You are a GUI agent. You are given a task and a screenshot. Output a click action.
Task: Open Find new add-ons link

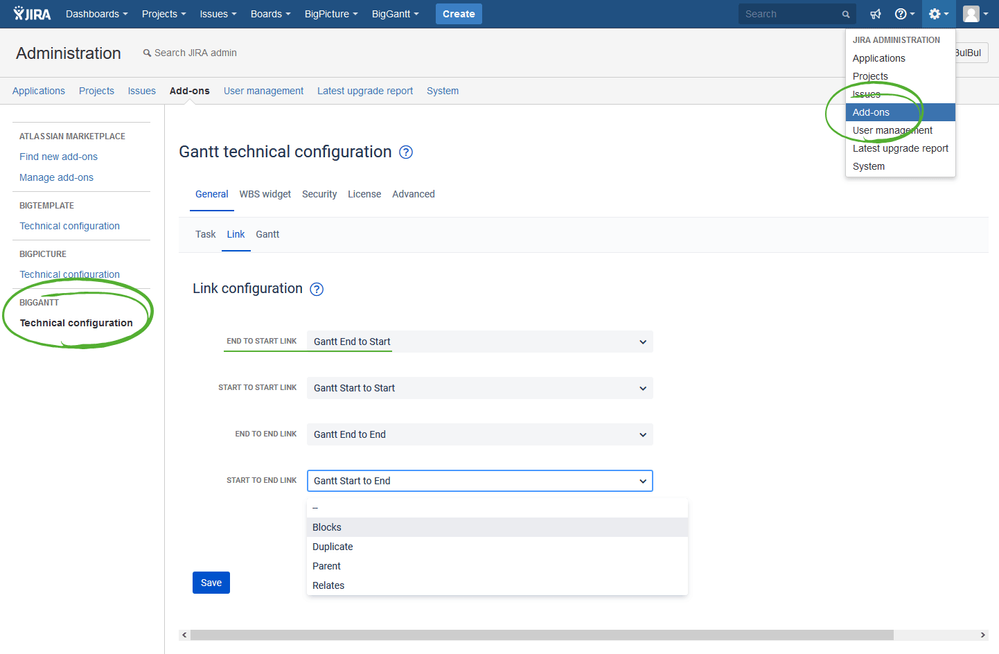[x=59, y=157]
